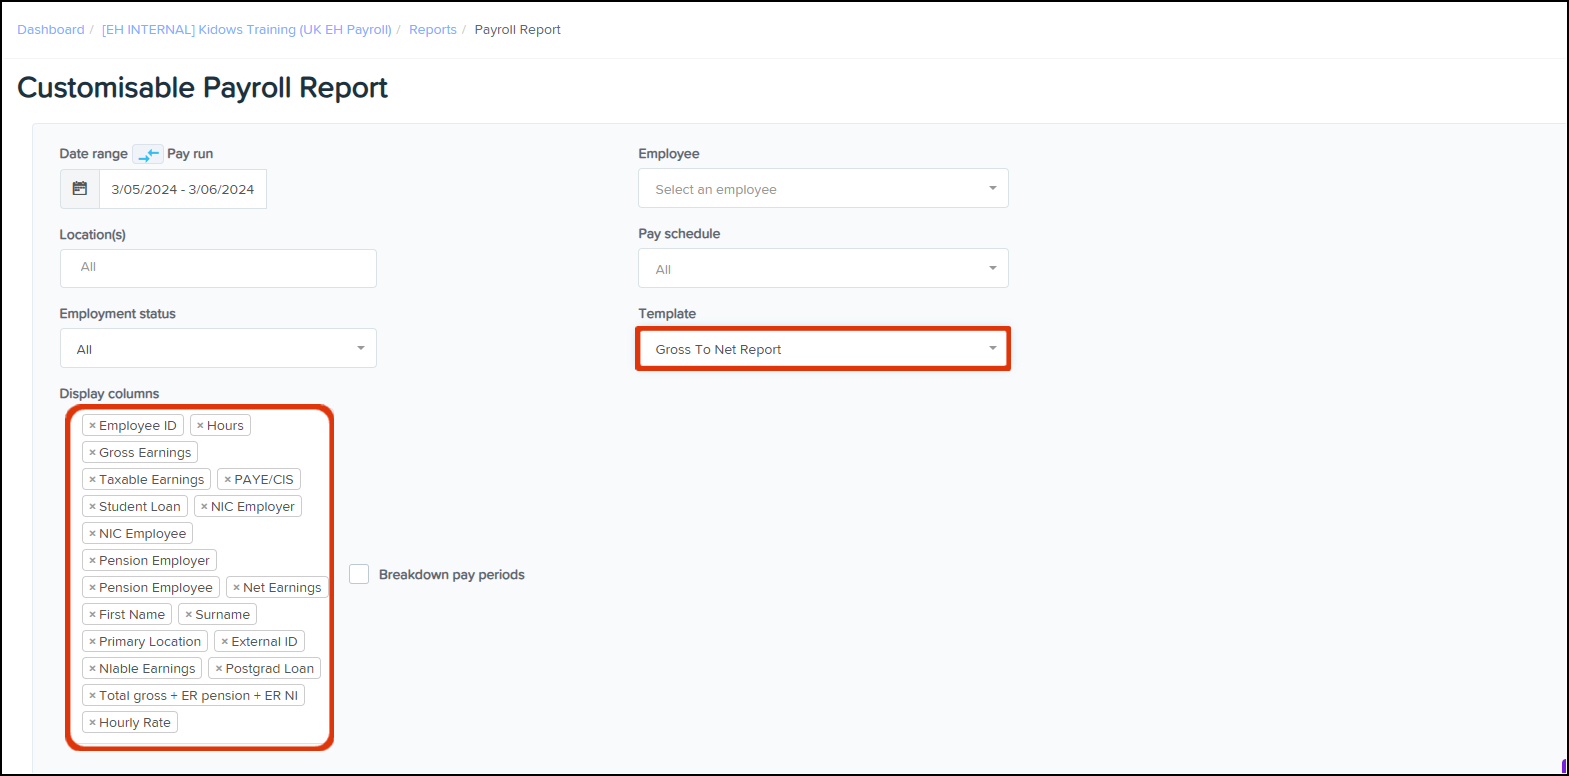Click the date range field 3/05/2024 - 3/06/2024
This screenshot has height=776, width=1569.
point(182,189)
